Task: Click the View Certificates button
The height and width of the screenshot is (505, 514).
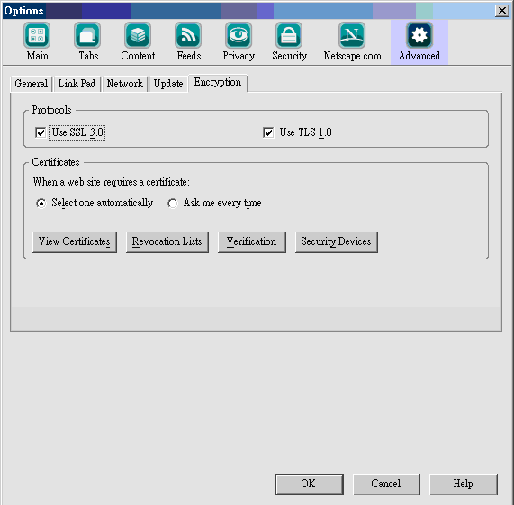Action: pos(74,242)
